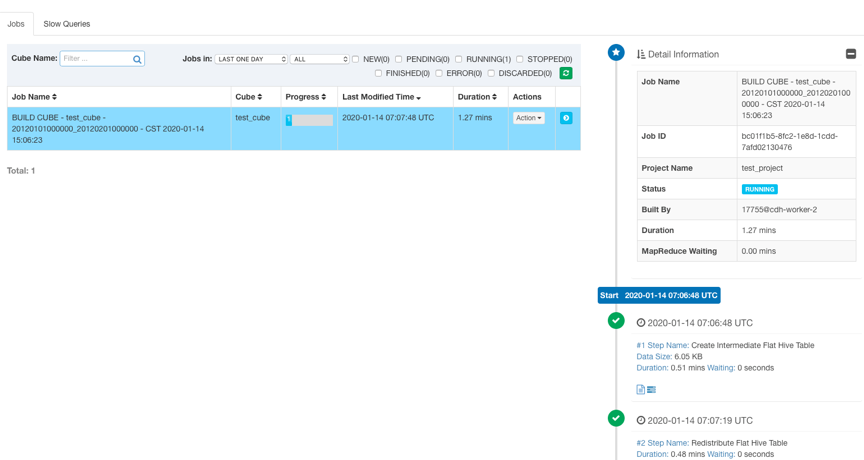The height and width of the screenshot is (460, 864).
Task: Enable the NEW(0) status checkbox
Action: click(x=356, y=59)
